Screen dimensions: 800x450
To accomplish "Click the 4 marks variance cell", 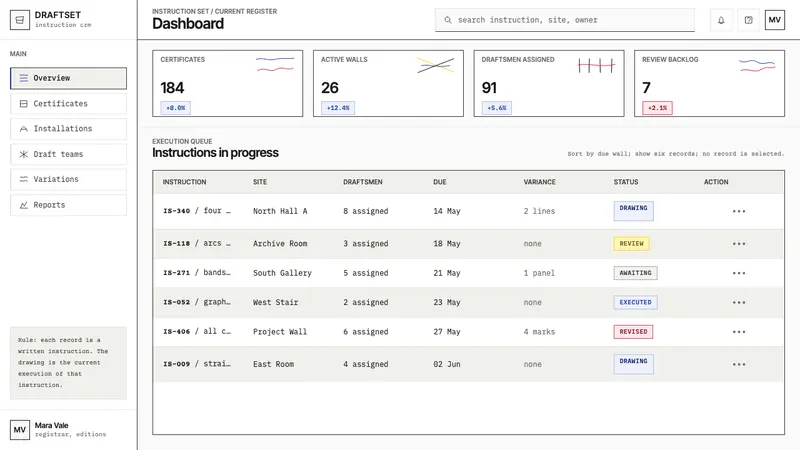I will coord(539,332).
